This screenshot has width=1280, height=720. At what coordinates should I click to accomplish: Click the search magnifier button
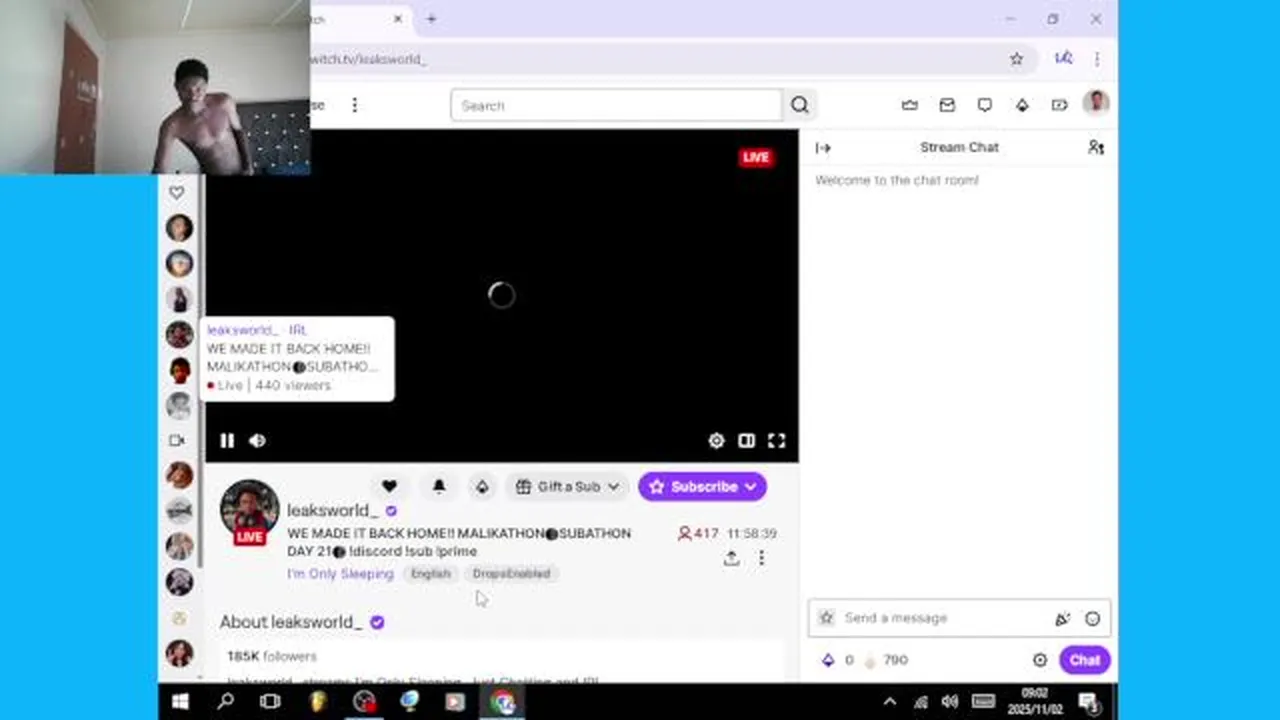tap(799, 105)
